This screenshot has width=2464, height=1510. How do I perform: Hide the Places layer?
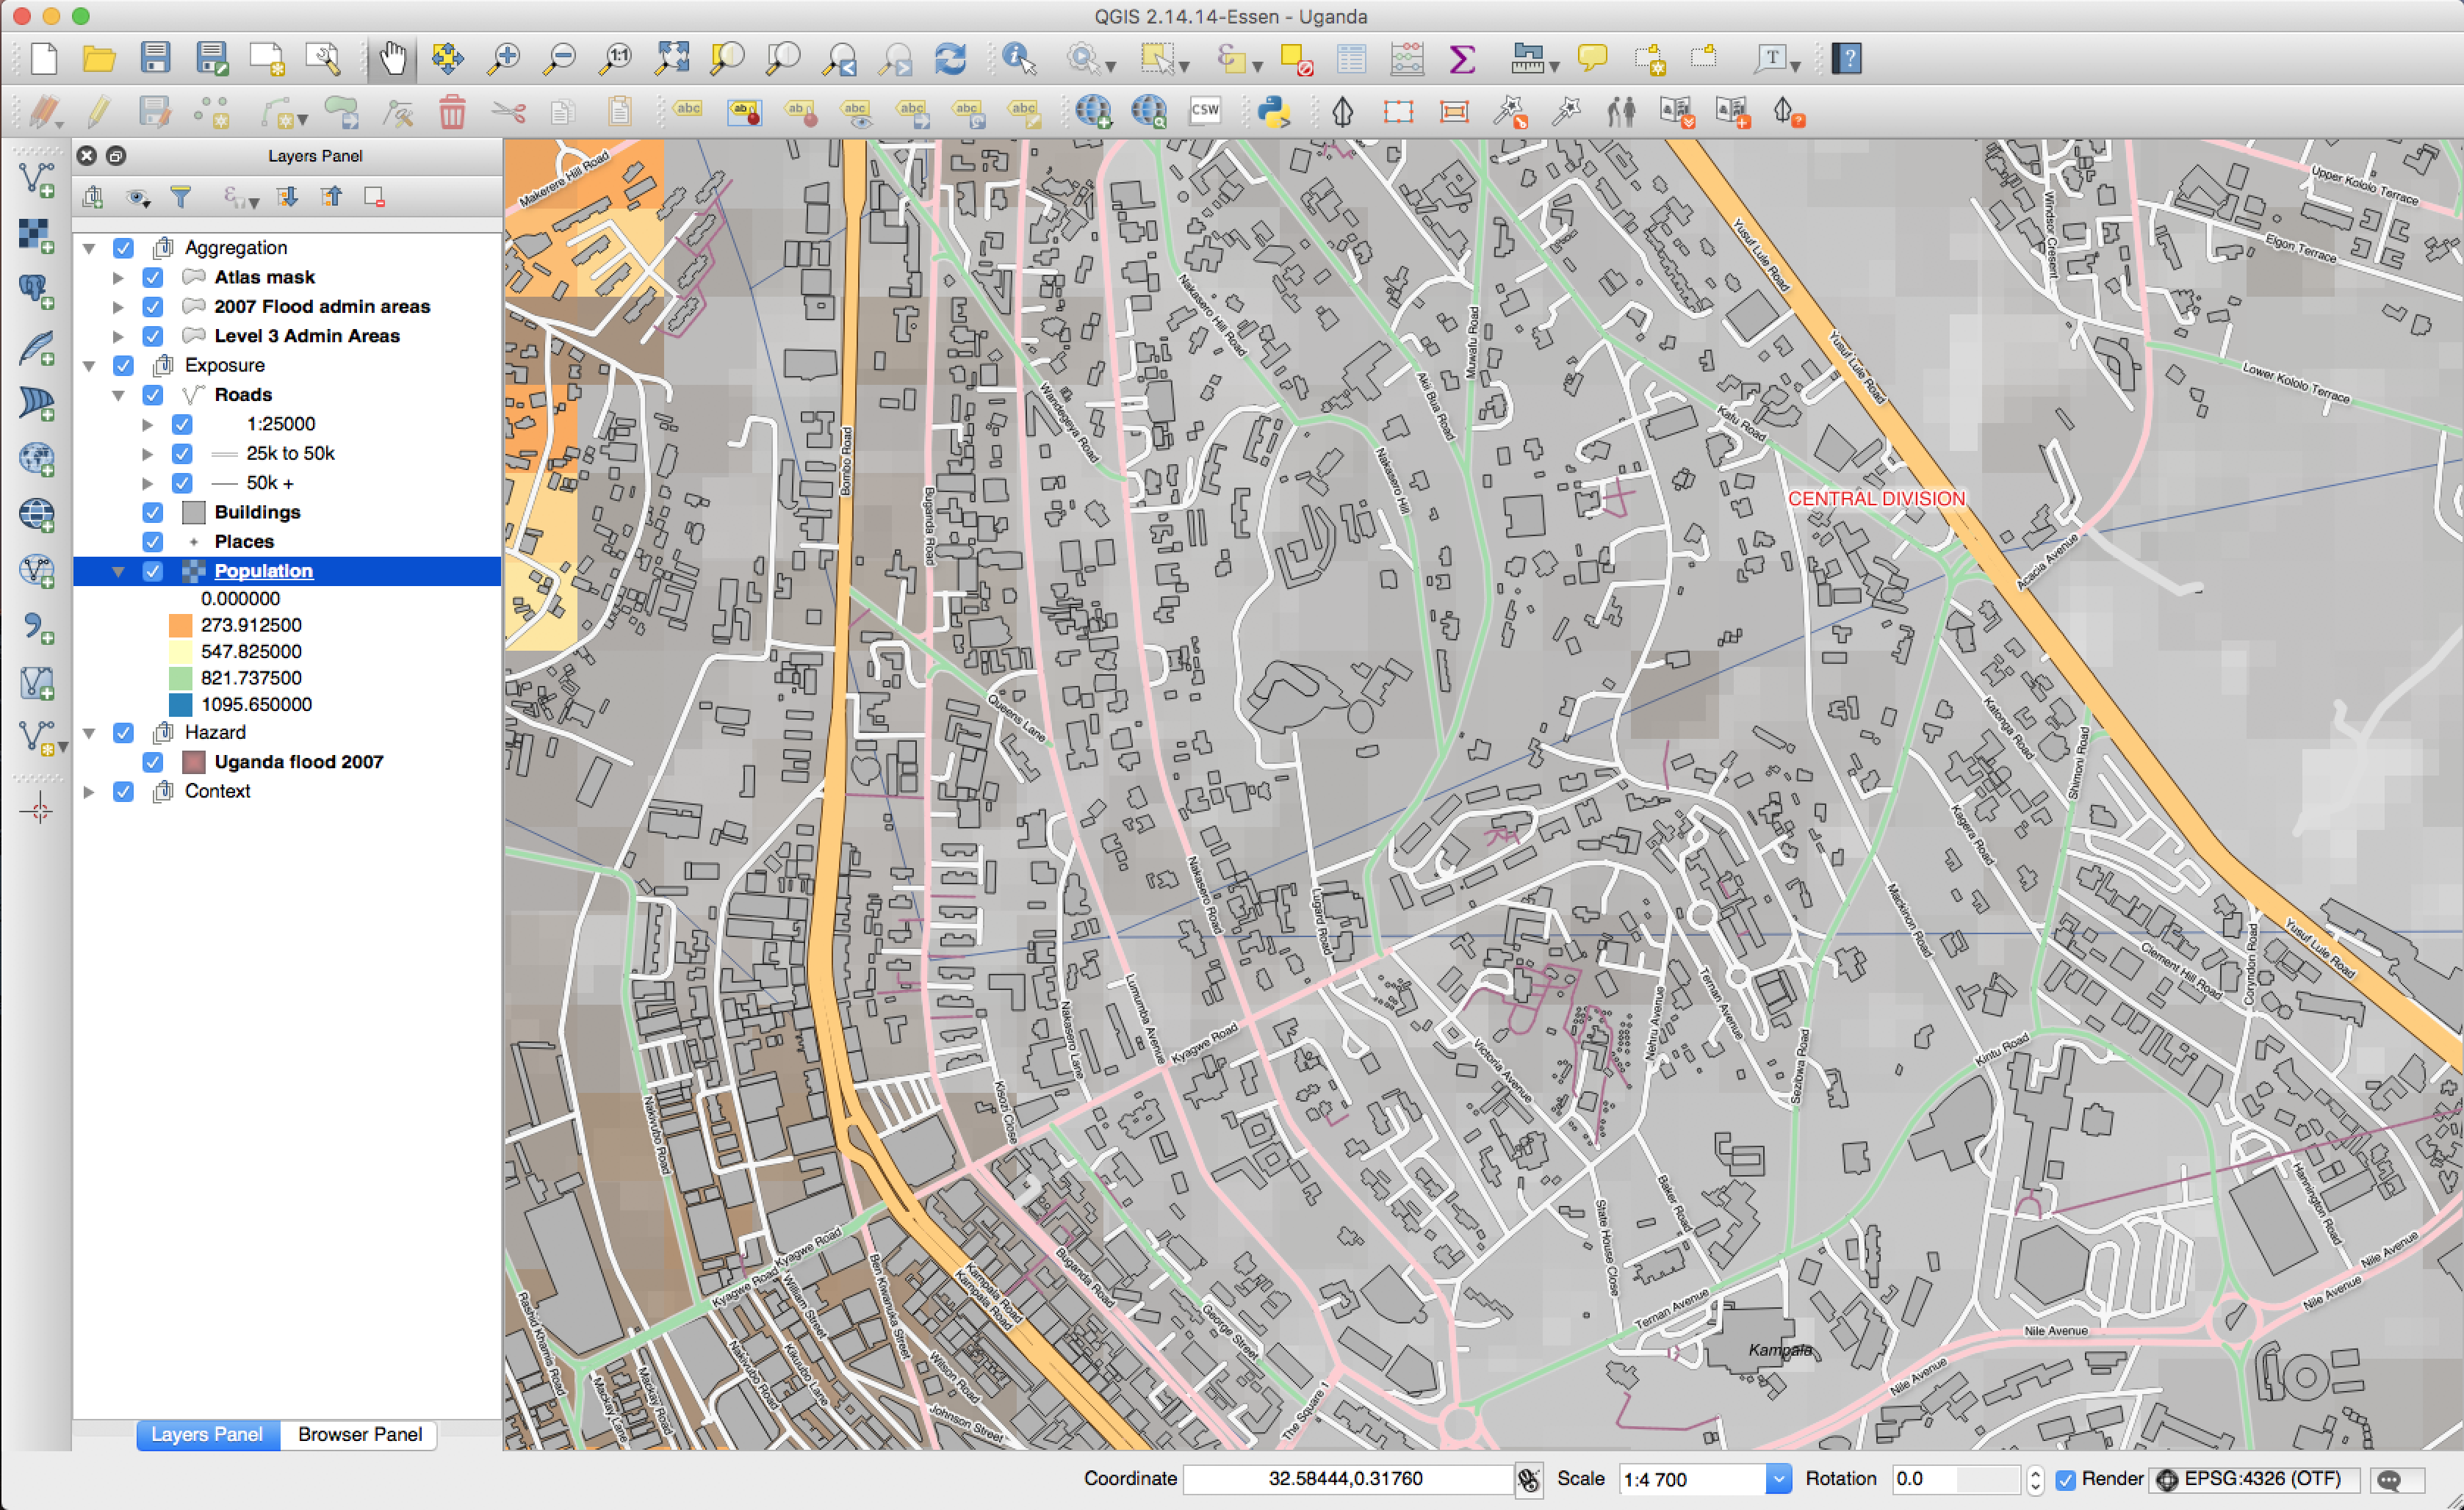(x=153, y=542)
